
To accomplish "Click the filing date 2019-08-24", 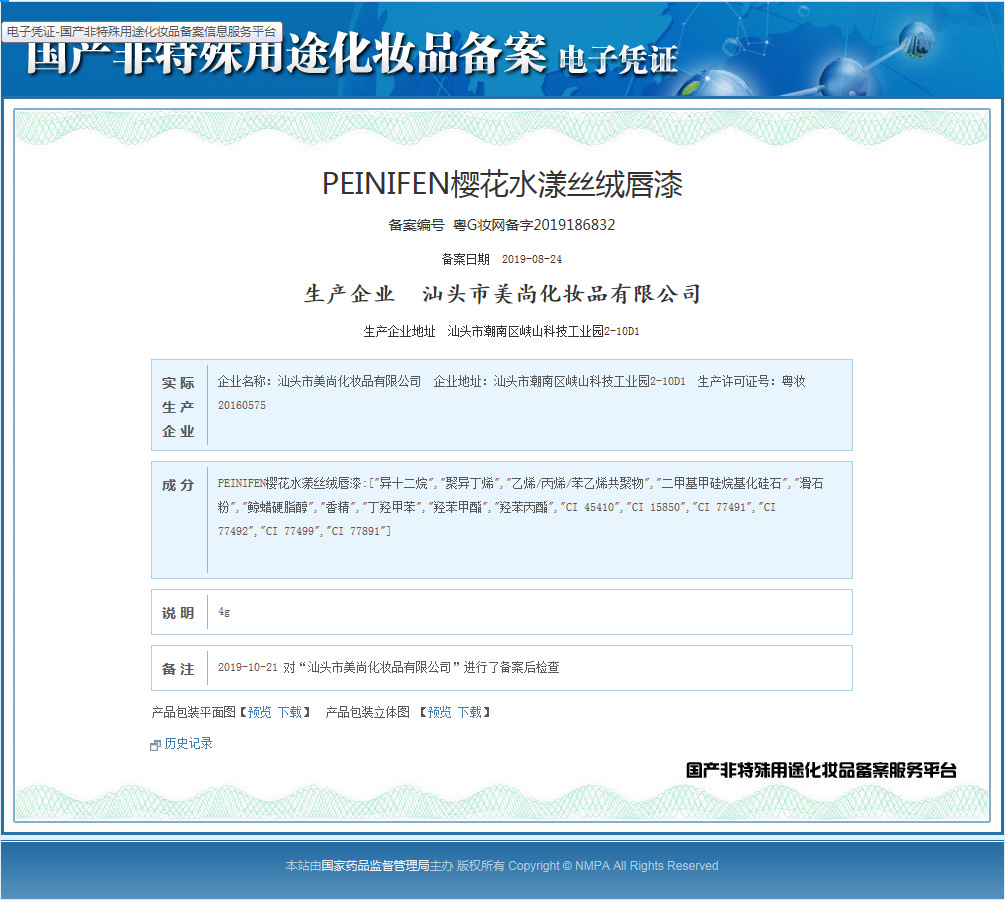I will pyautogui.click(x=532, y=259).
